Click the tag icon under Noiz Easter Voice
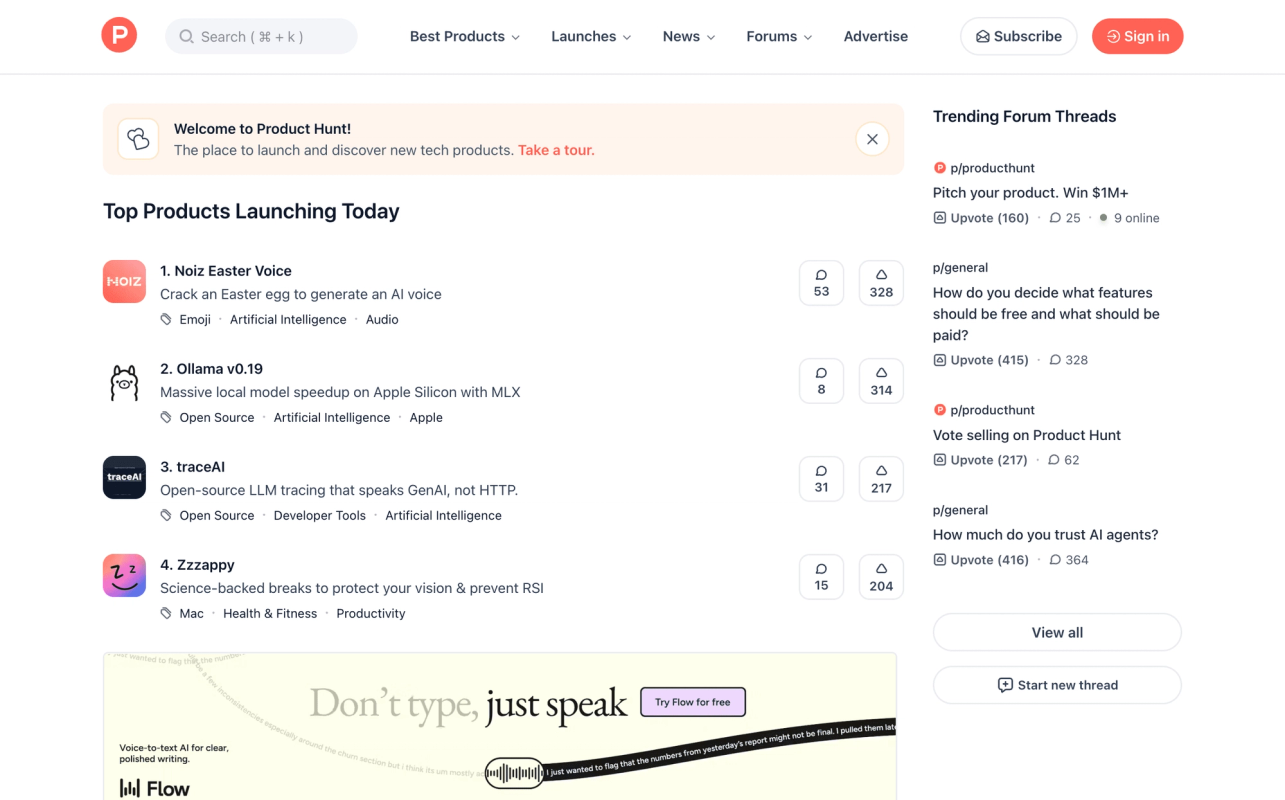1285x800 pixels. (x=166, y=320)
